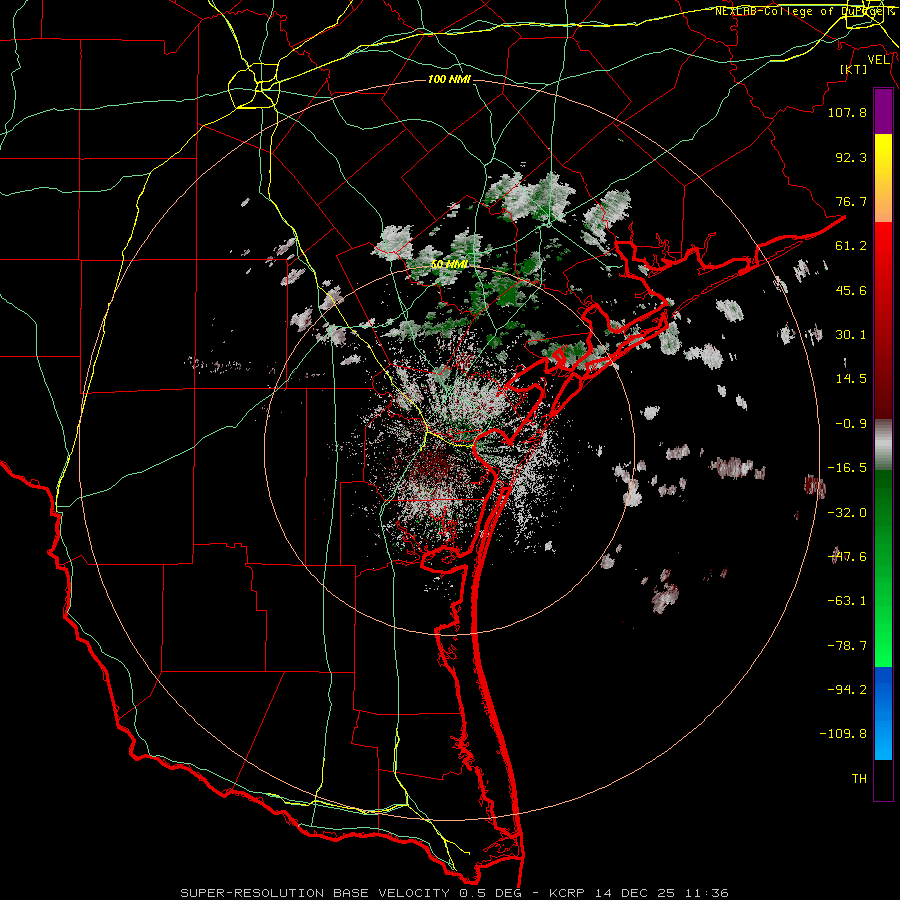Viewport: 900px width, 900px height.
Task: Select the -63.1 scale value
Action: pyautogui.click(x=847, y=601)
